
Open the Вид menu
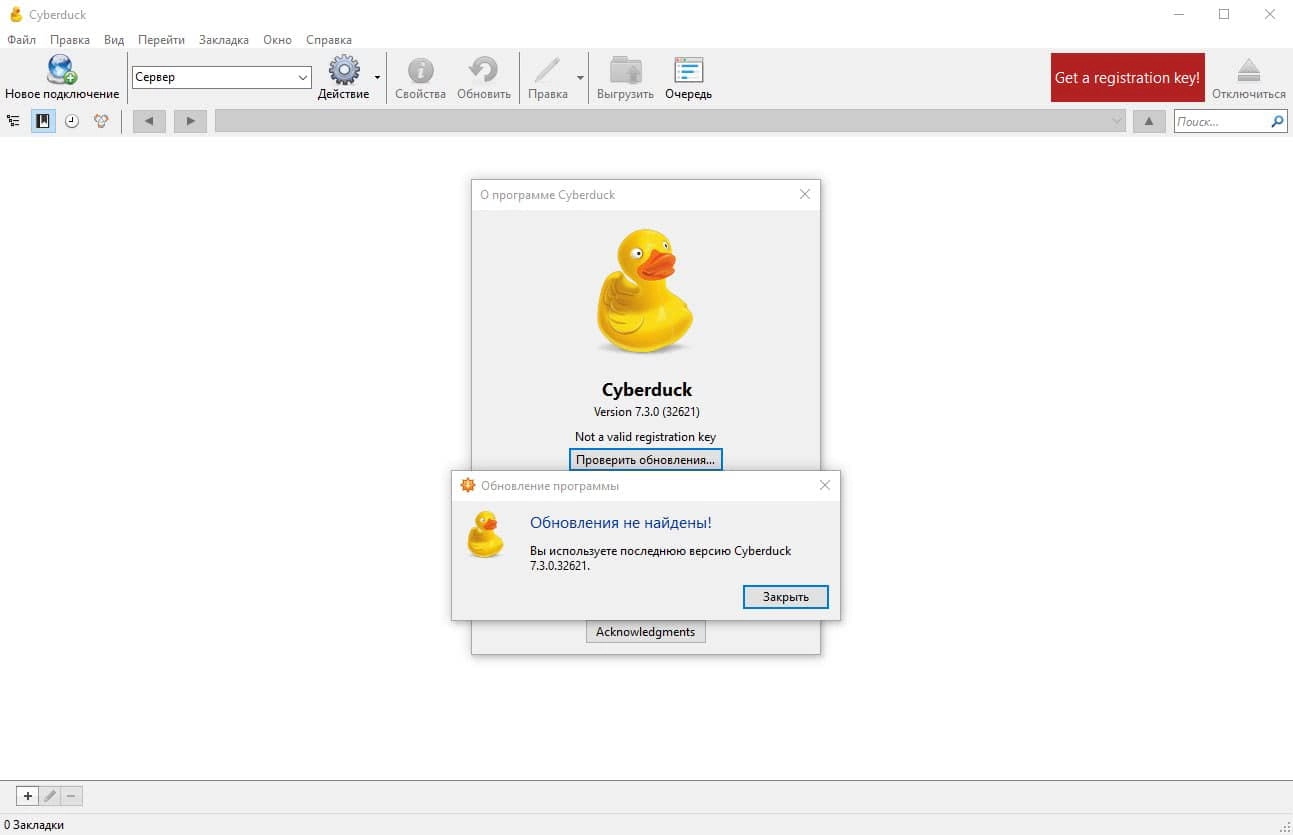tap(114, 40)
